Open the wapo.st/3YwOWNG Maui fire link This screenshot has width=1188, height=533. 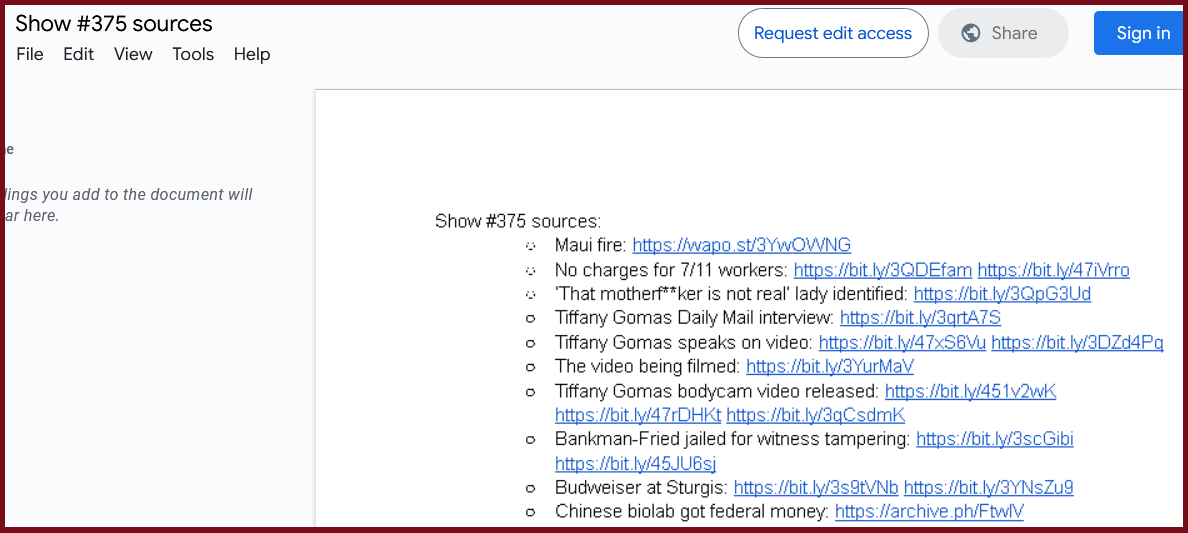point(742,245)
